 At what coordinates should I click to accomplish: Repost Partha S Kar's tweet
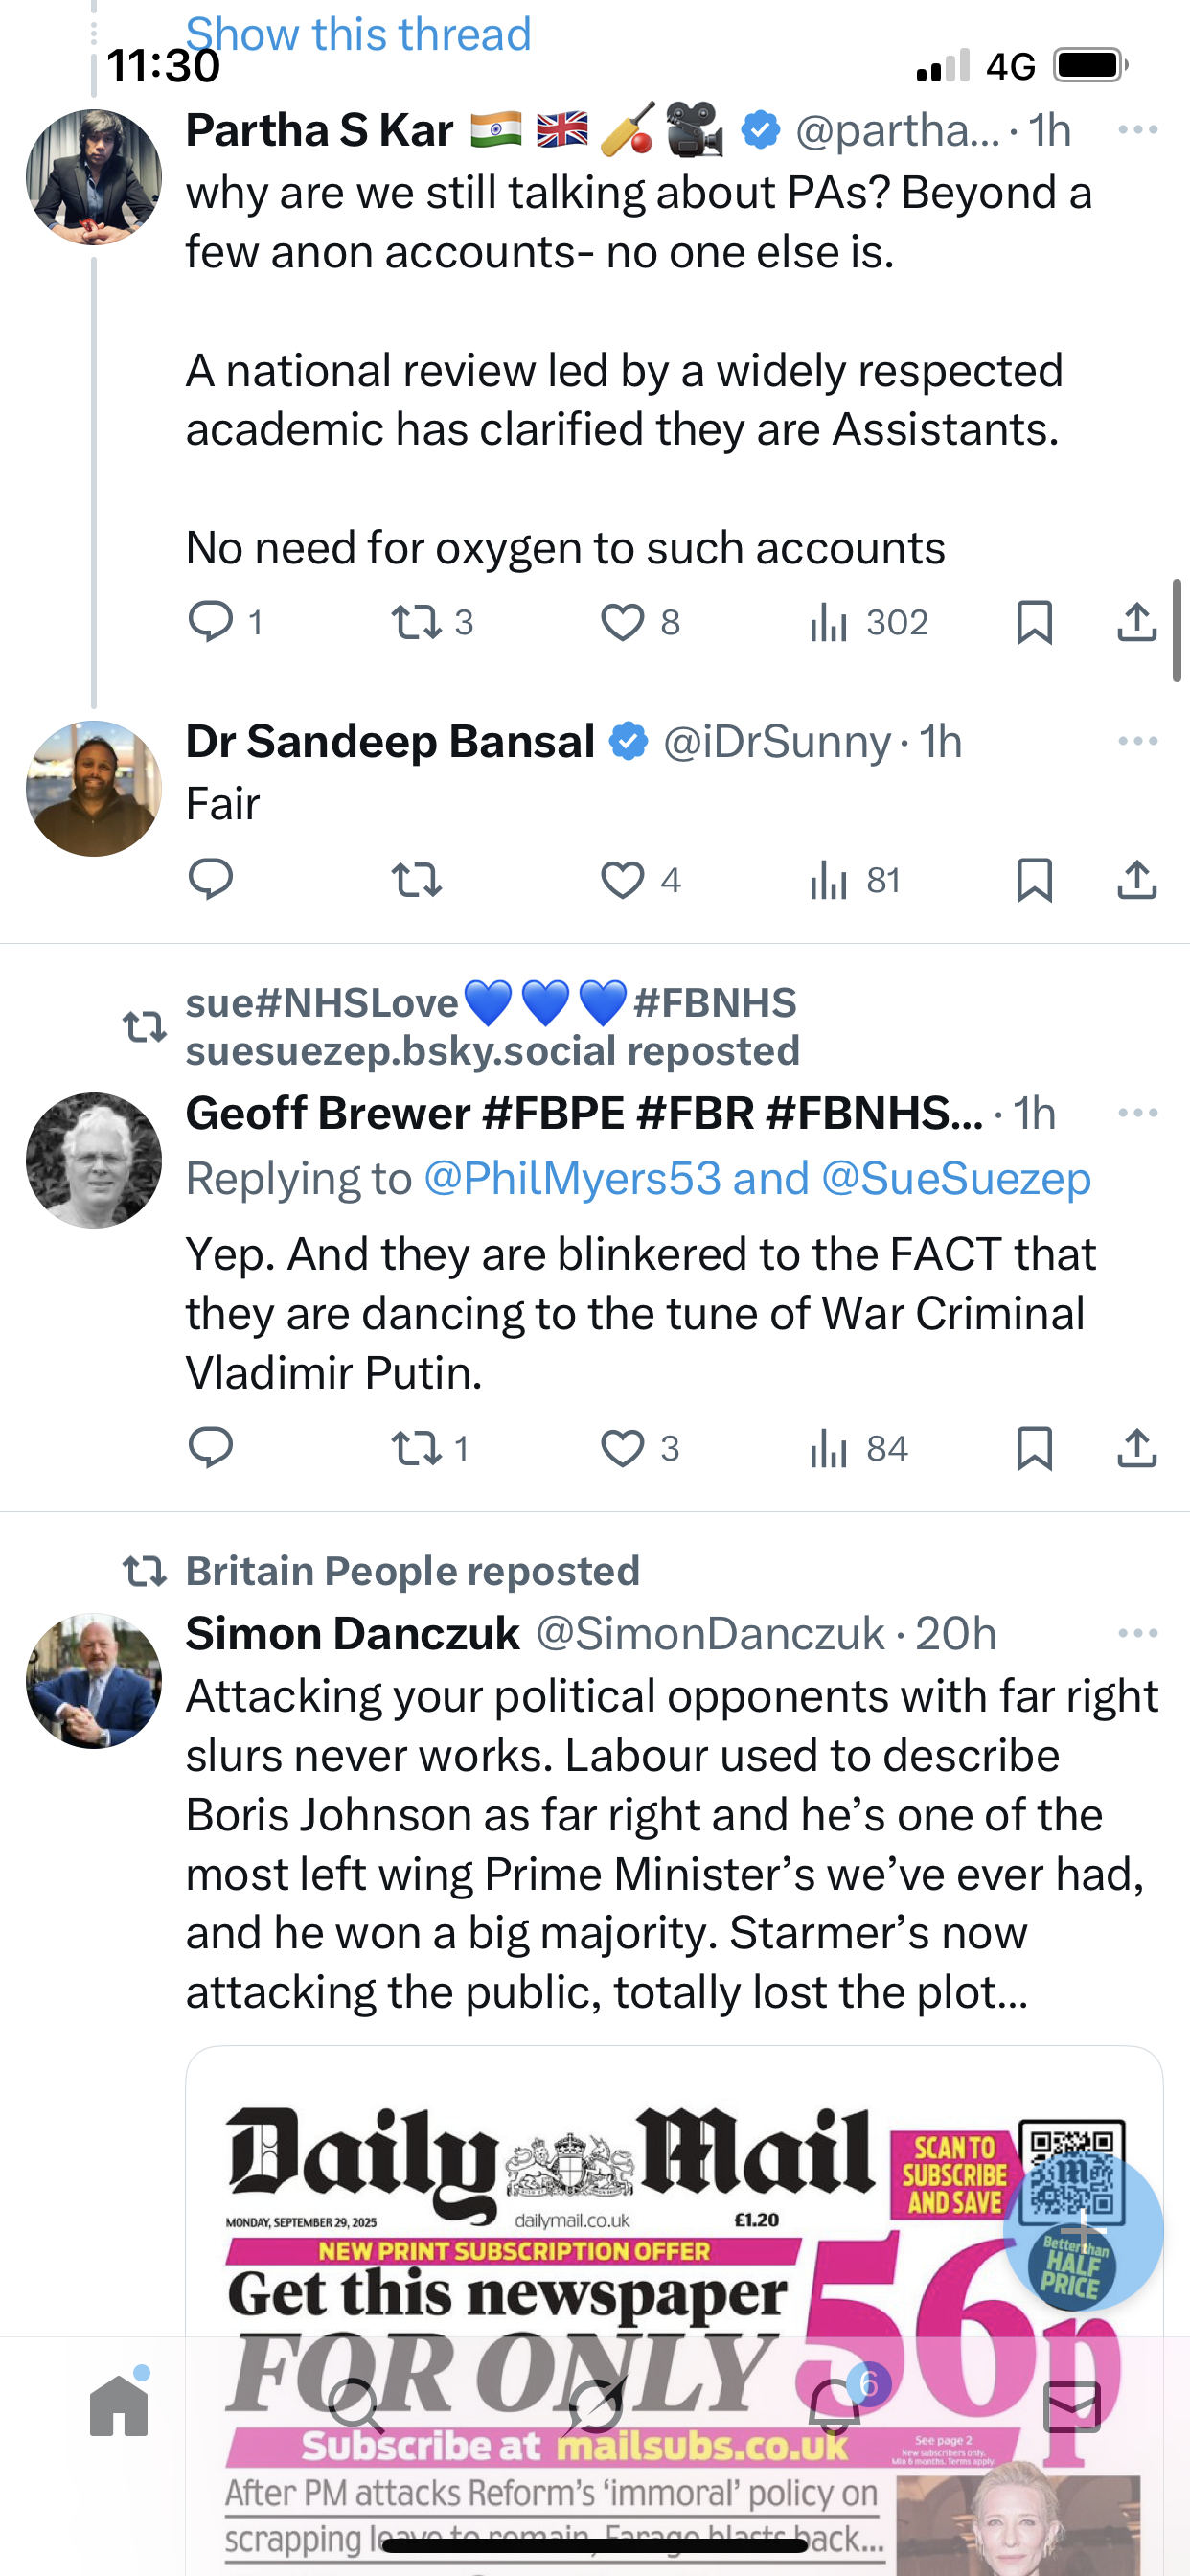pos(416,622)
